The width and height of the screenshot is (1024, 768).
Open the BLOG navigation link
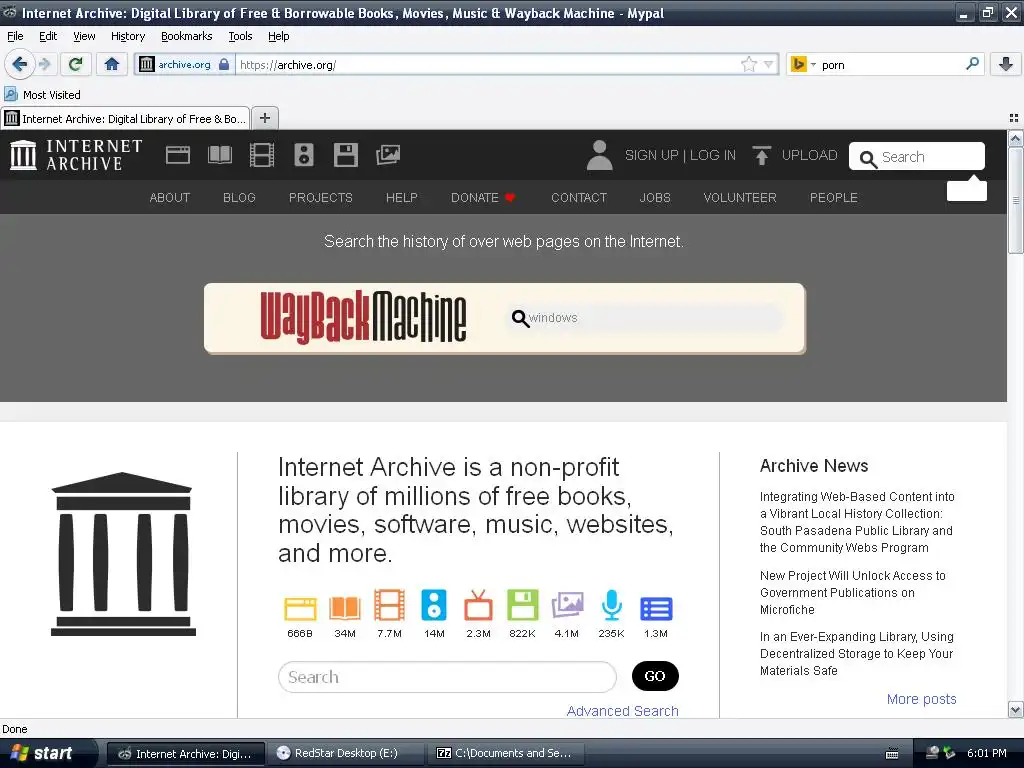coord(239,197)
